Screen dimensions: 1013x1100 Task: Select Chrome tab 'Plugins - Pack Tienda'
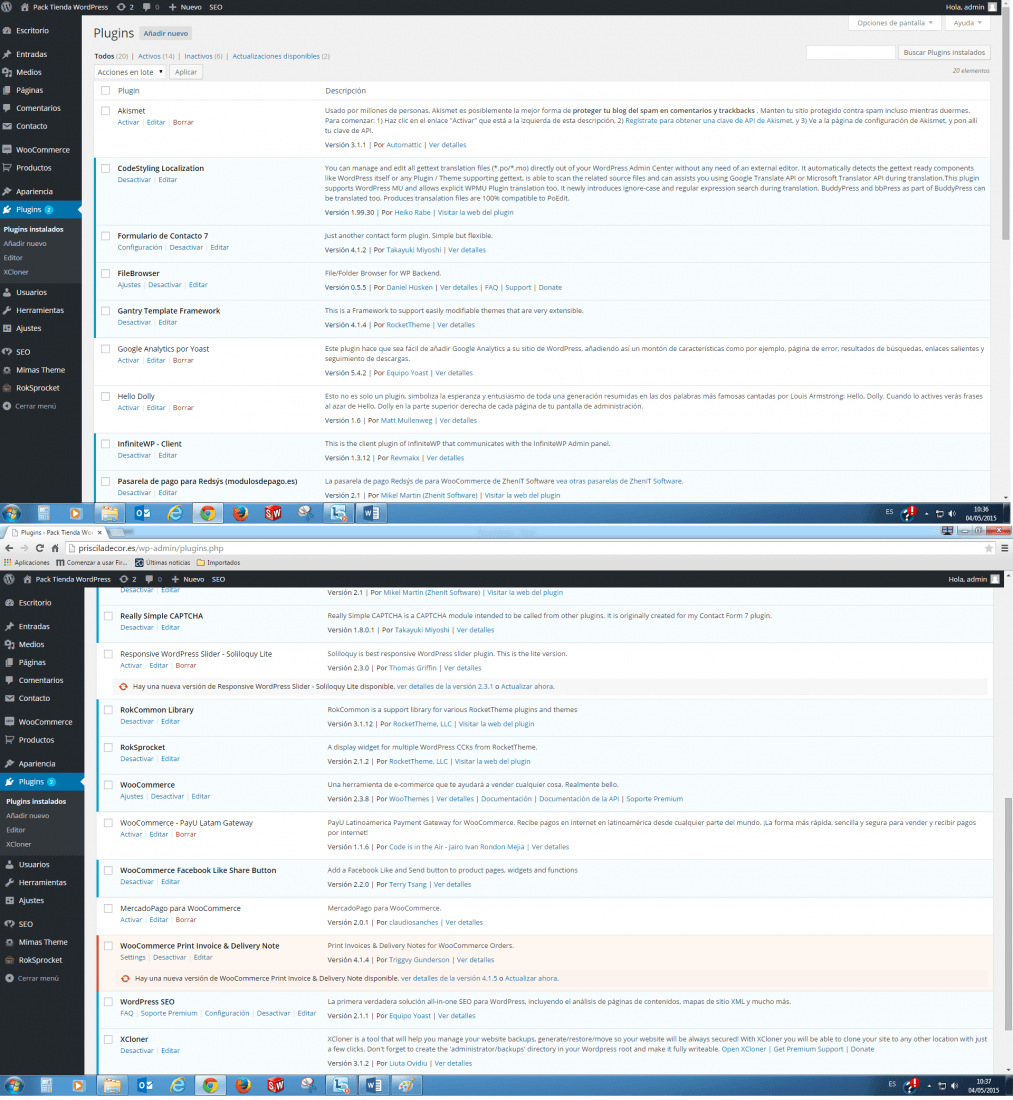[x=56, y=532]
